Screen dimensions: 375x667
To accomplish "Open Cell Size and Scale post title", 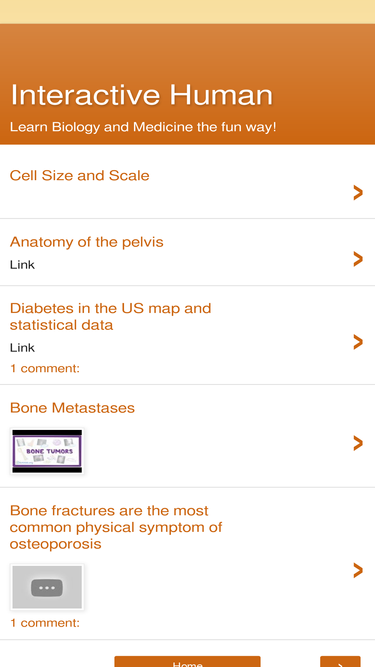I will point(80,175).
